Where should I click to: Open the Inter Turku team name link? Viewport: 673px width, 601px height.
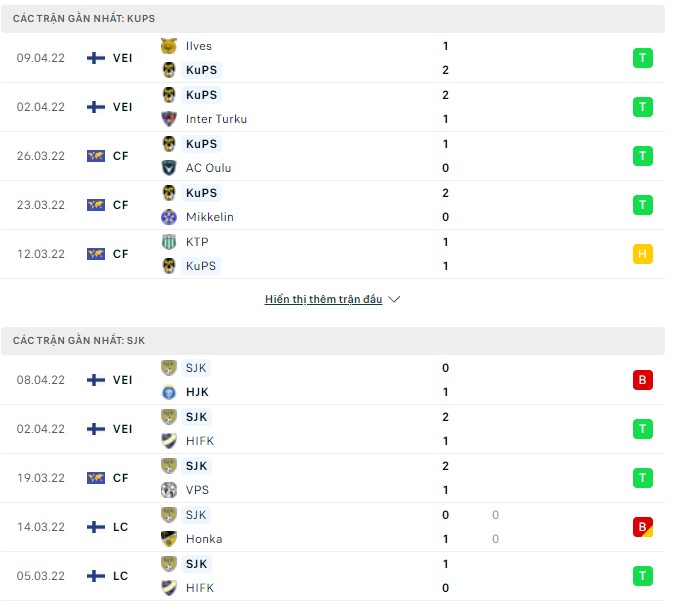pyautogui.click(x=216, y=119)
